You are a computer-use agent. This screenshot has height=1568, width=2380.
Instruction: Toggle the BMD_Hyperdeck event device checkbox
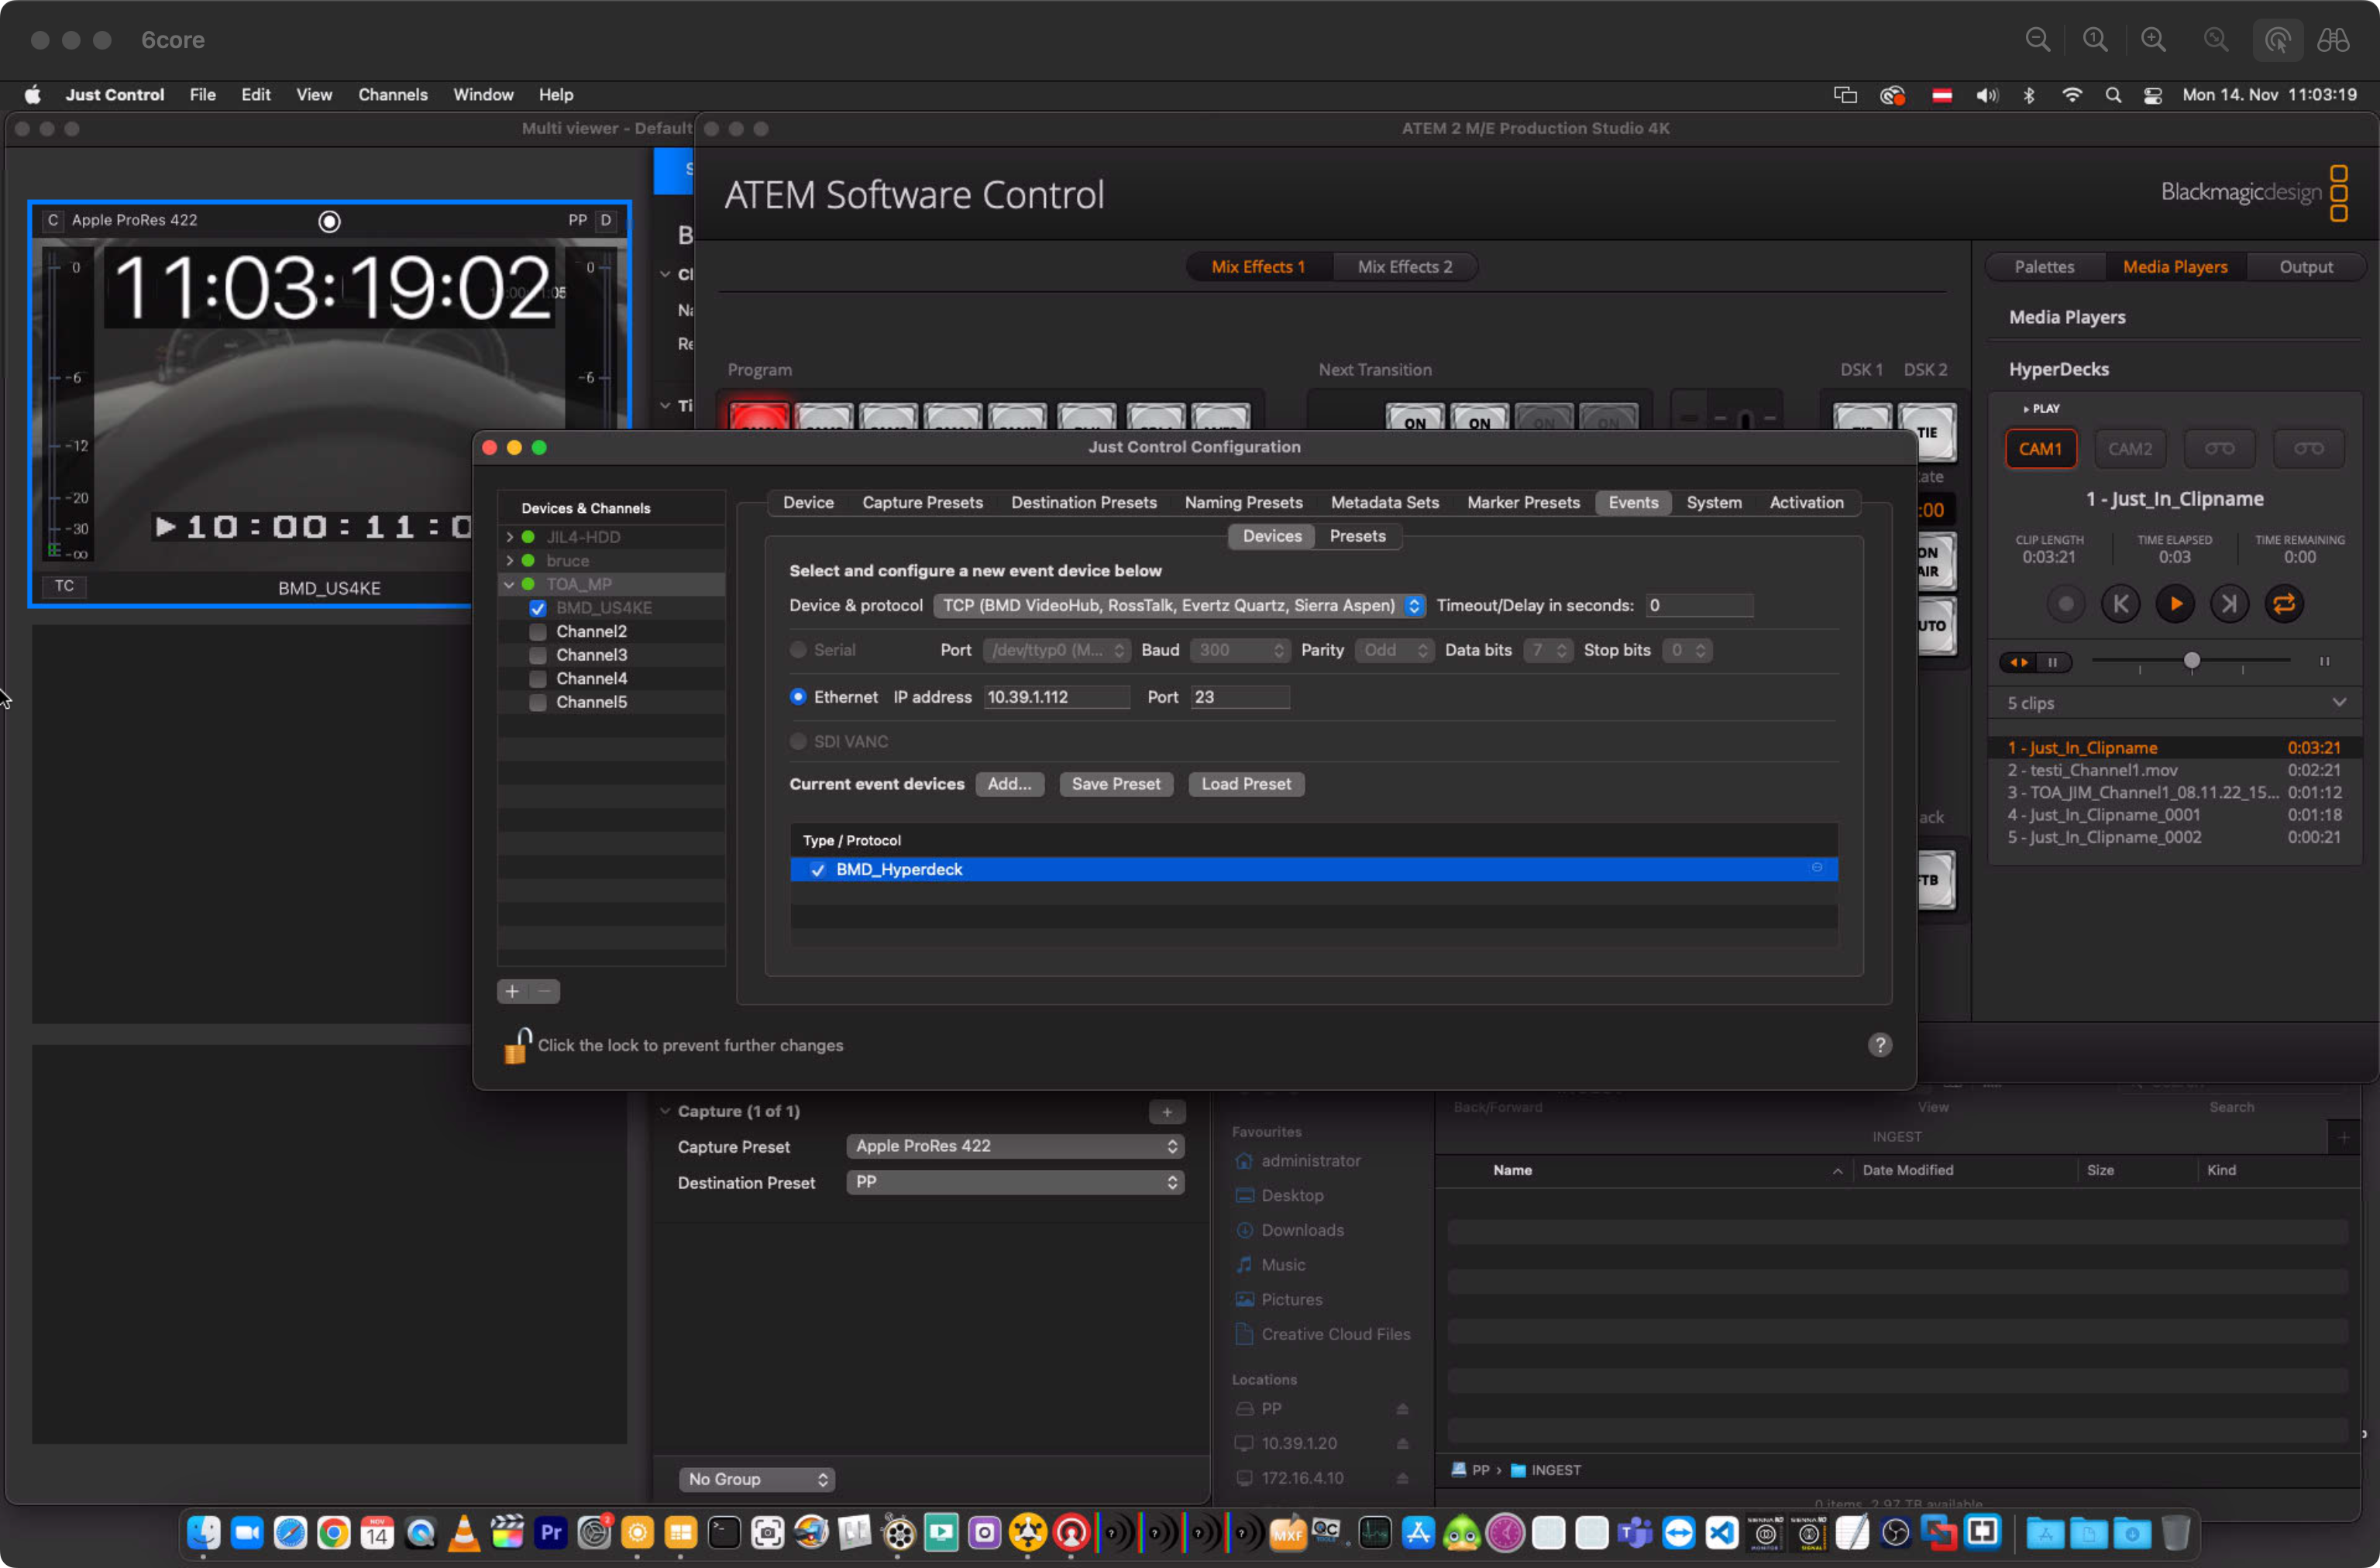(x=817, y=870)
